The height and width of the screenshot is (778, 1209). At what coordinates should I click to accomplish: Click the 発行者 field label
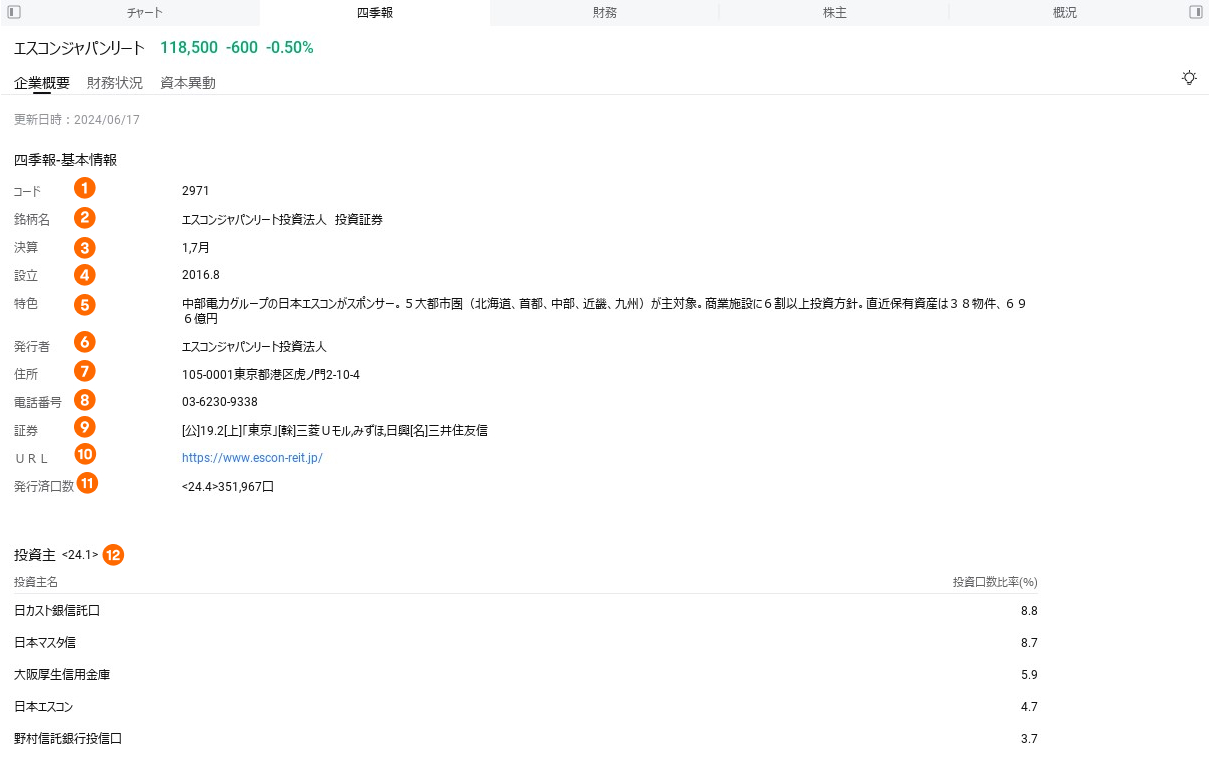[32, 347]
